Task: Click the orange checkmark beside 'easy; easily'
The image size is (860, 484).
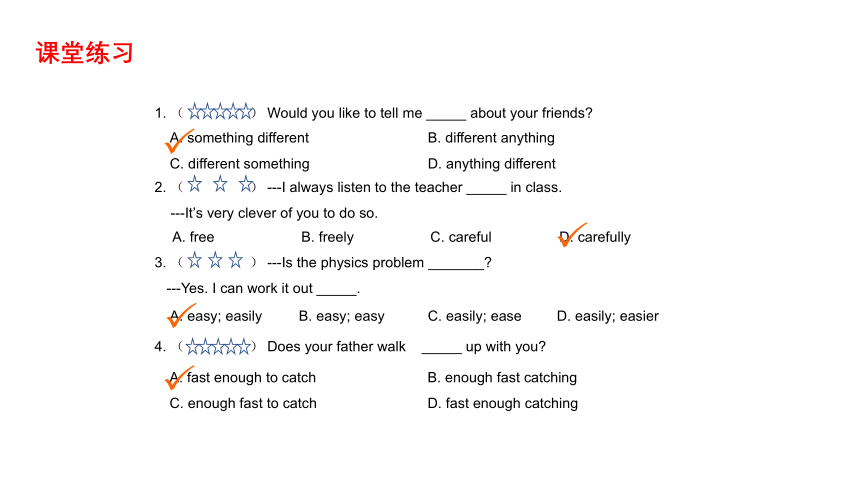Action: (x=181, y=315)
